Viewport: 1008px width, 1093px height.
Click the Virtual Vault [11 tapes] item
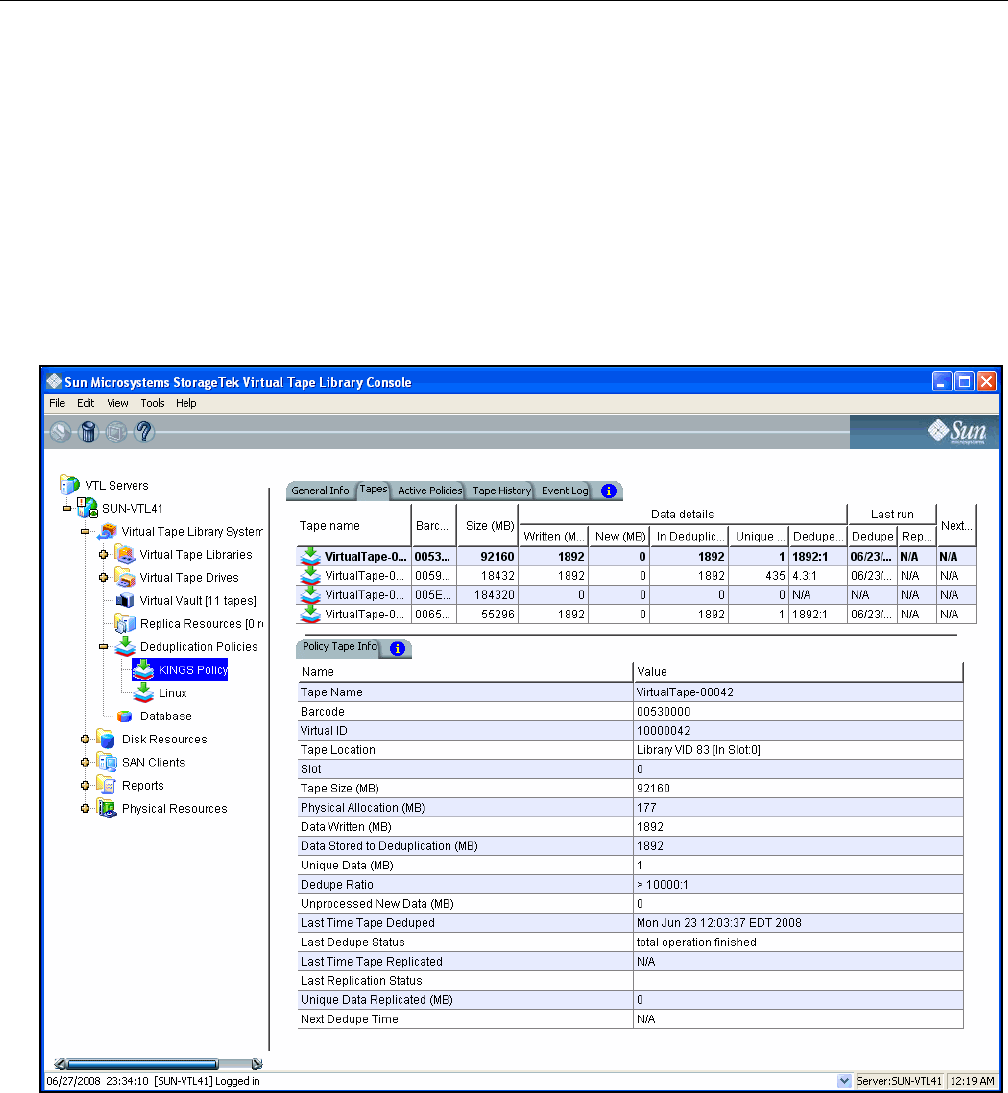(198, 600)
